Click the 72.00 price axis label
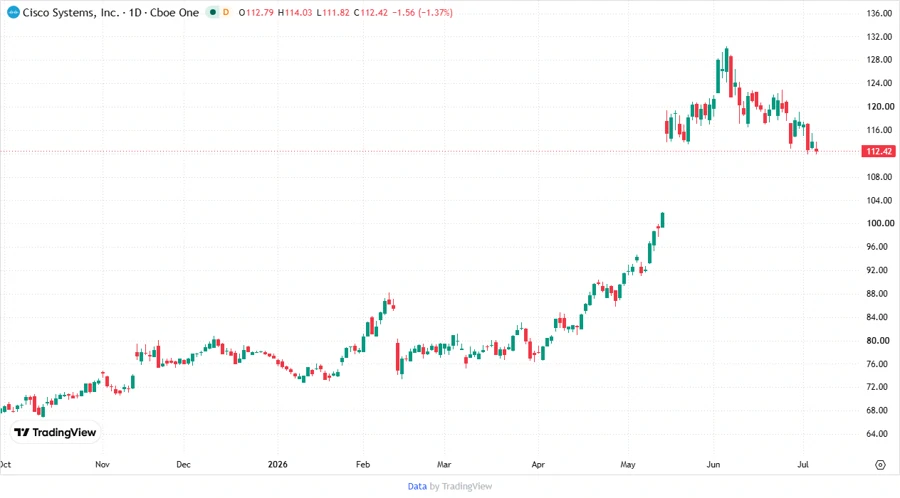The width and height of the screenshot is (900, 498). coord(879,387)
